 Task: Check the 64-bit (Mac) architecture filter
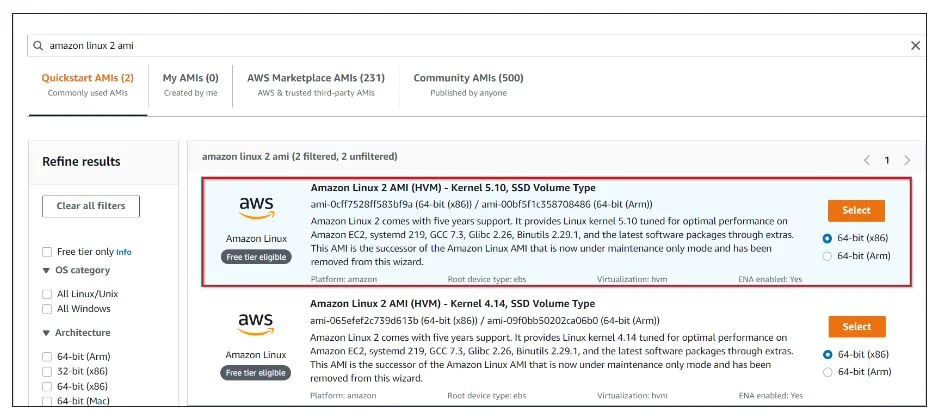[47, 401]
